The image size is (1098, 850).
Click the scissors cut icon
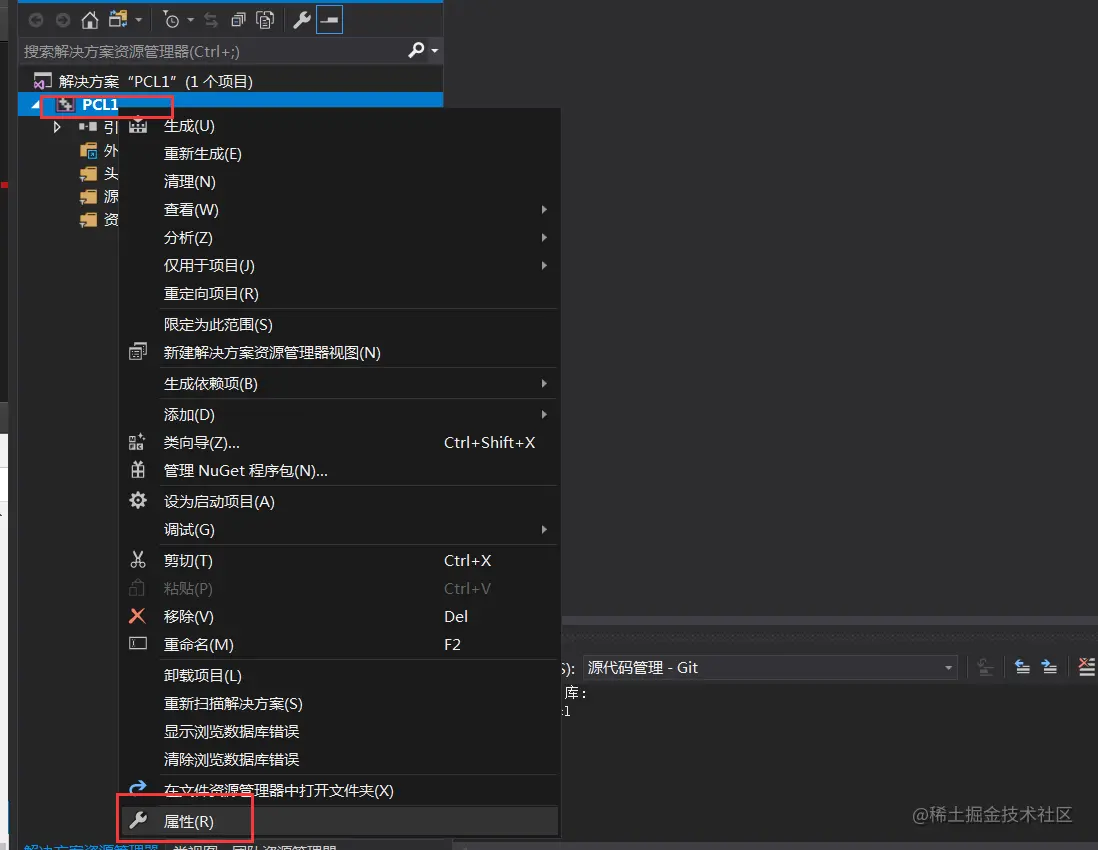138,559
